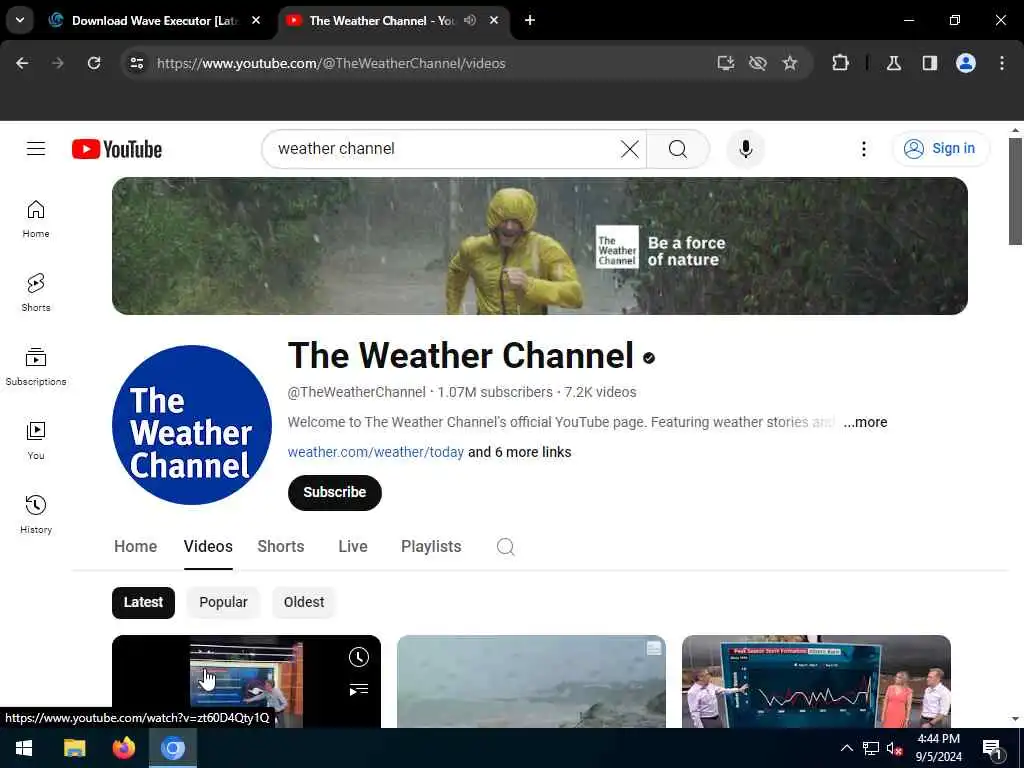
Task: Open Shorts in the sidebar
Action: 36,293
